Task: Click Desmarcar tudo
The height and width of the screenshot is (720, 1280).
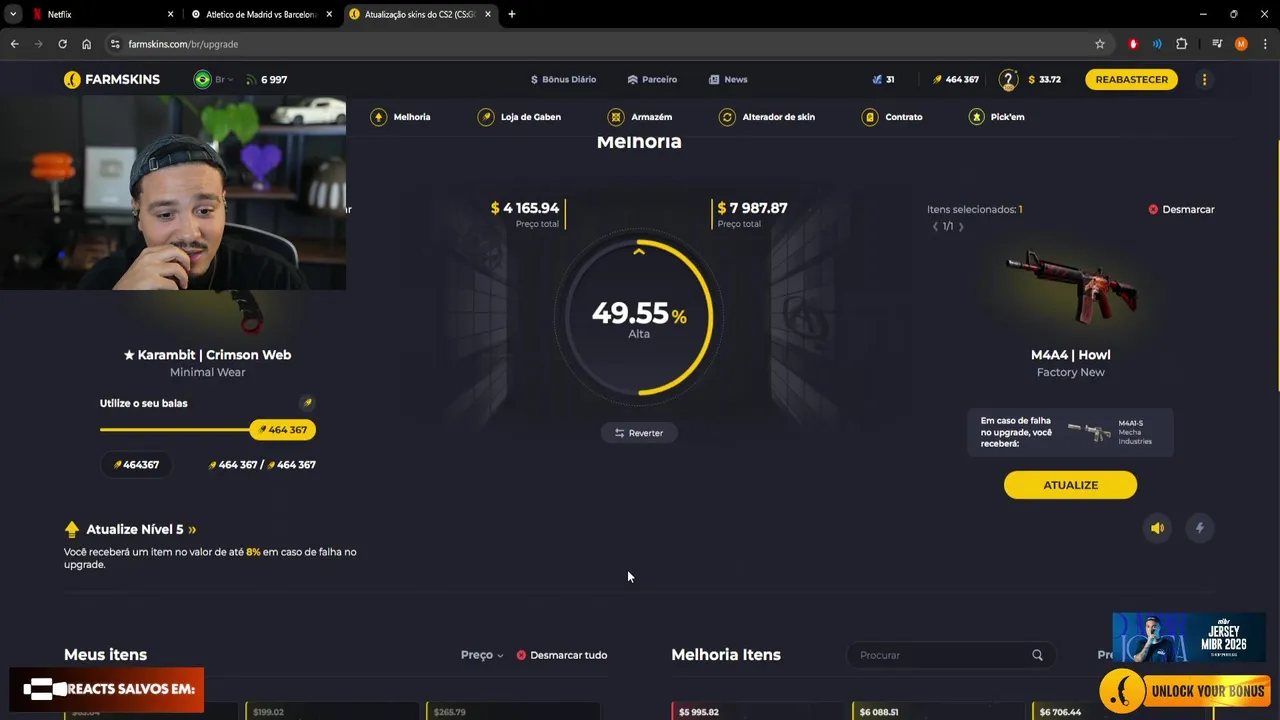Action: (x=562, y=655)
